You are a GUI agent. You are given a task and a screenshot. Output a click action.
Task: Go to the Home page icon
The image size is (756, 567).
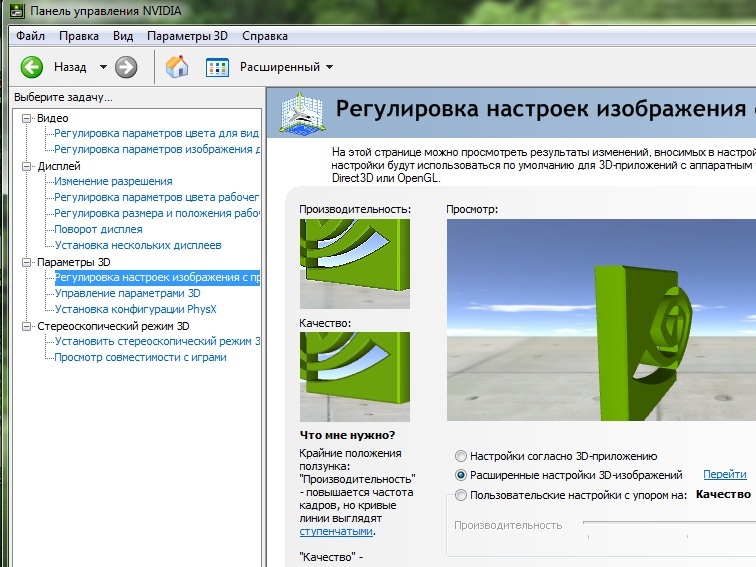(177, 67)
